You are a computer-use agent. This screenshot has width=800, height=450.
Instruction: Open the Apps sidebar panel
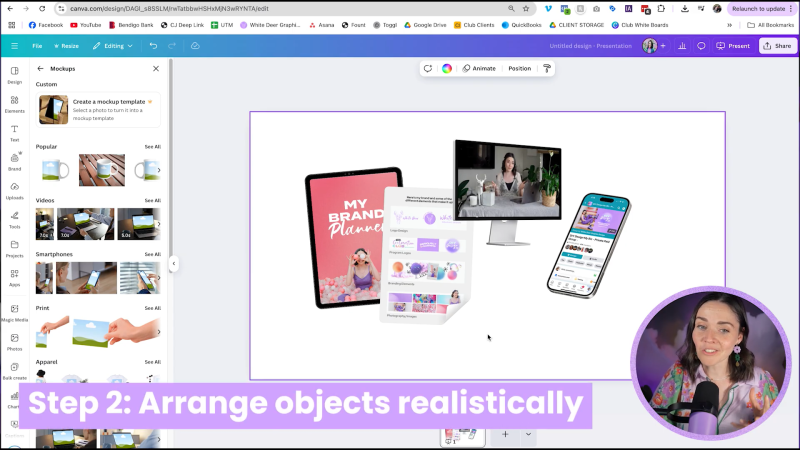(x=14, y=278)
